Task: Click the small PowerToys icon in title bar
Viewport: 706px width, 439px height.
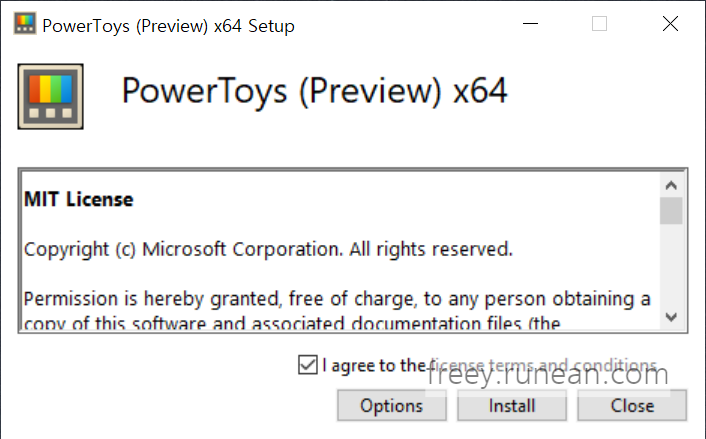Action: (25, 24)
